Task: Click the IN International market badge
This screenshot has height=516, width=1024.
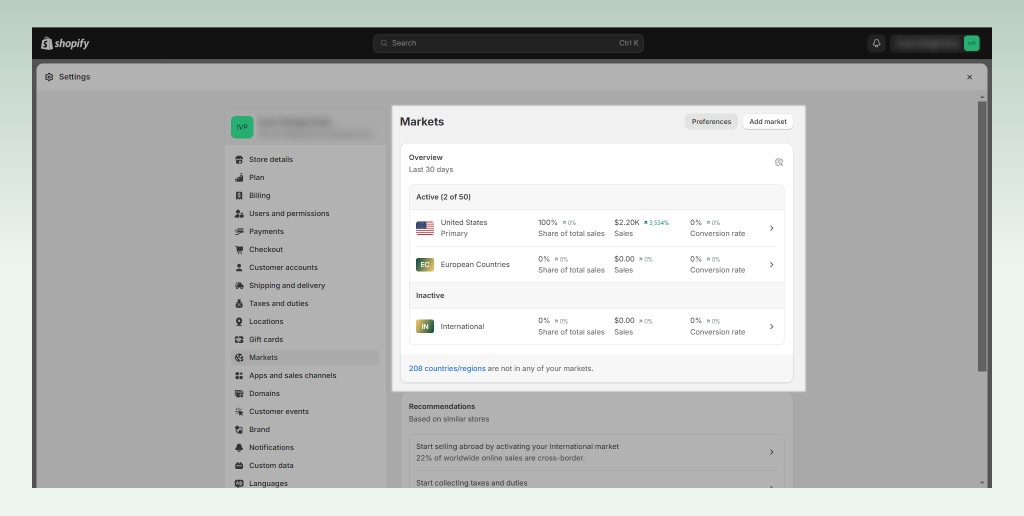Action: (424, 326)
